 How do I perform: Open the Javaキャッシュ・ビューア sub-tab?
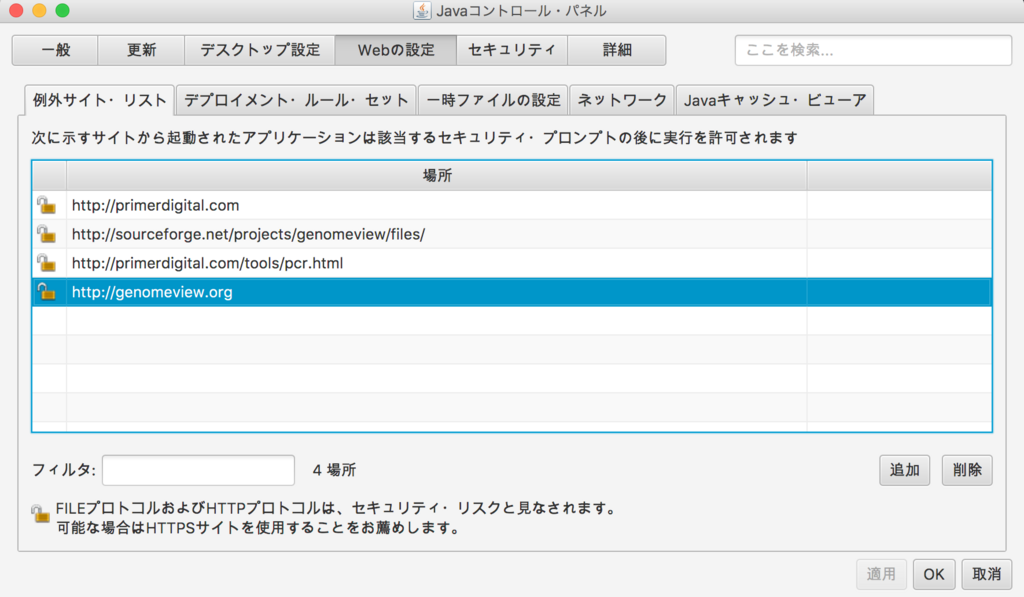(x=775, y=100)
